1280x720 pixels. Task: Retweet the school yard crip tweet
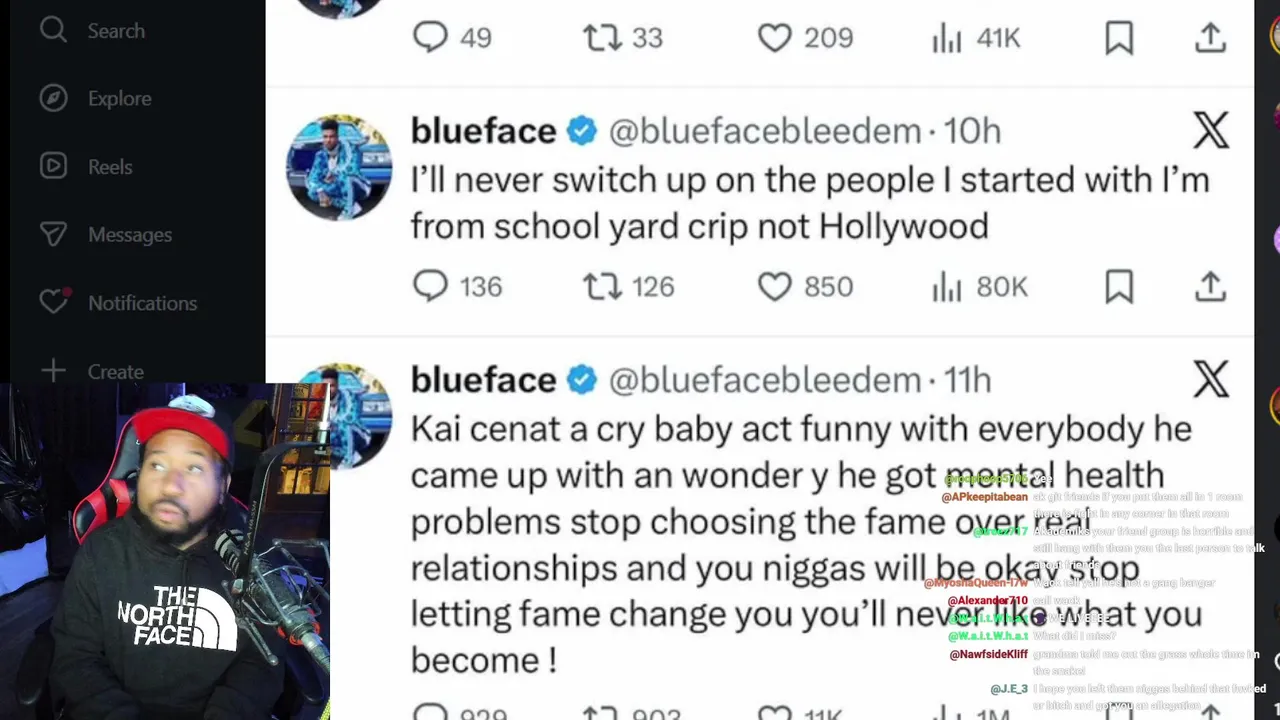(602, 287)
